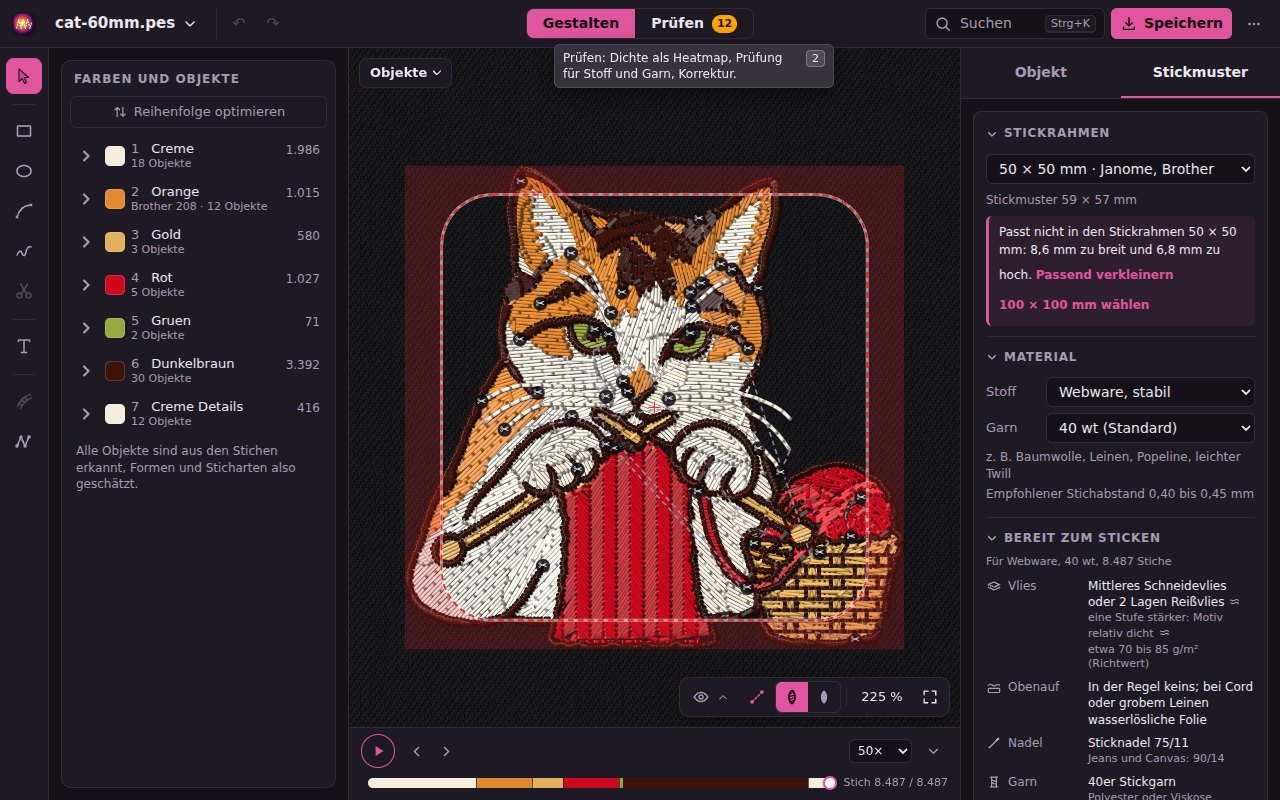
Task: Play the stitch simulation
Action: (378, 751)
